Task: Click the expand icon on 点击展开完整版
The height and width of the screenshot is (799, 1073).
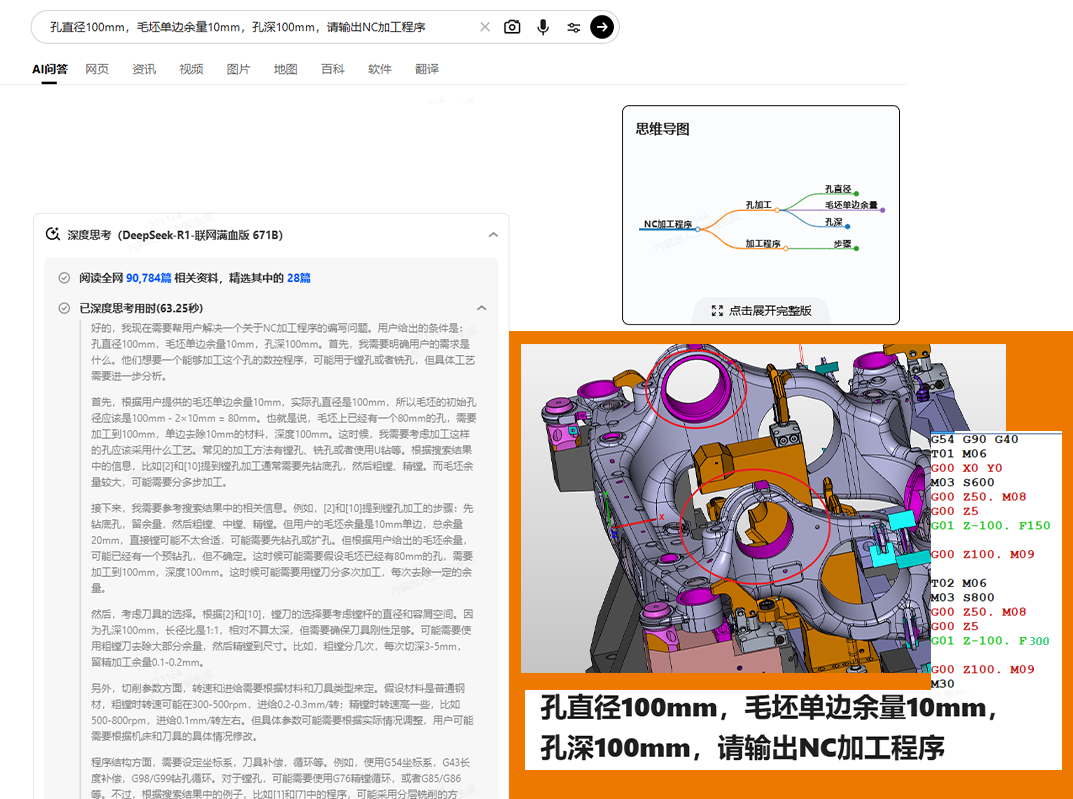Action: pos(717,311)
